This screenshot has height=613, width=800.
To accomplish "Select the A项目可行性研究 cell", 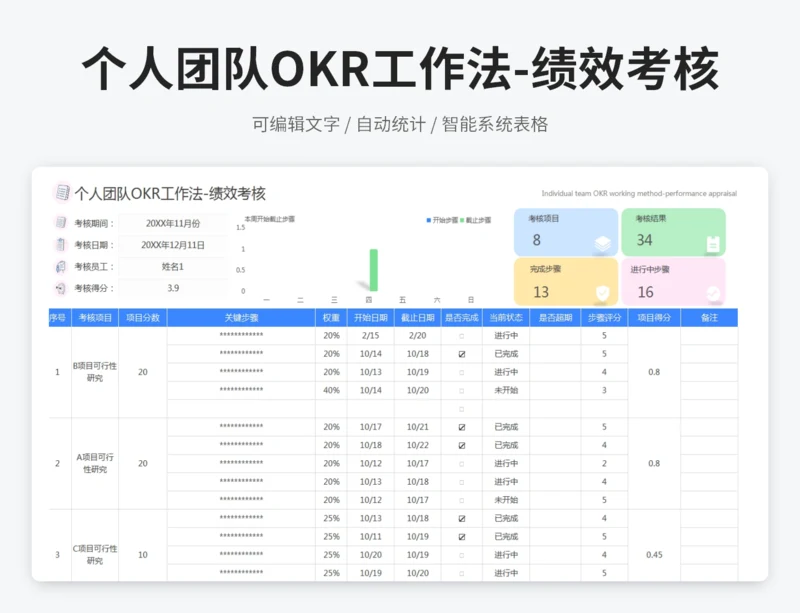I will click(95, 463).
